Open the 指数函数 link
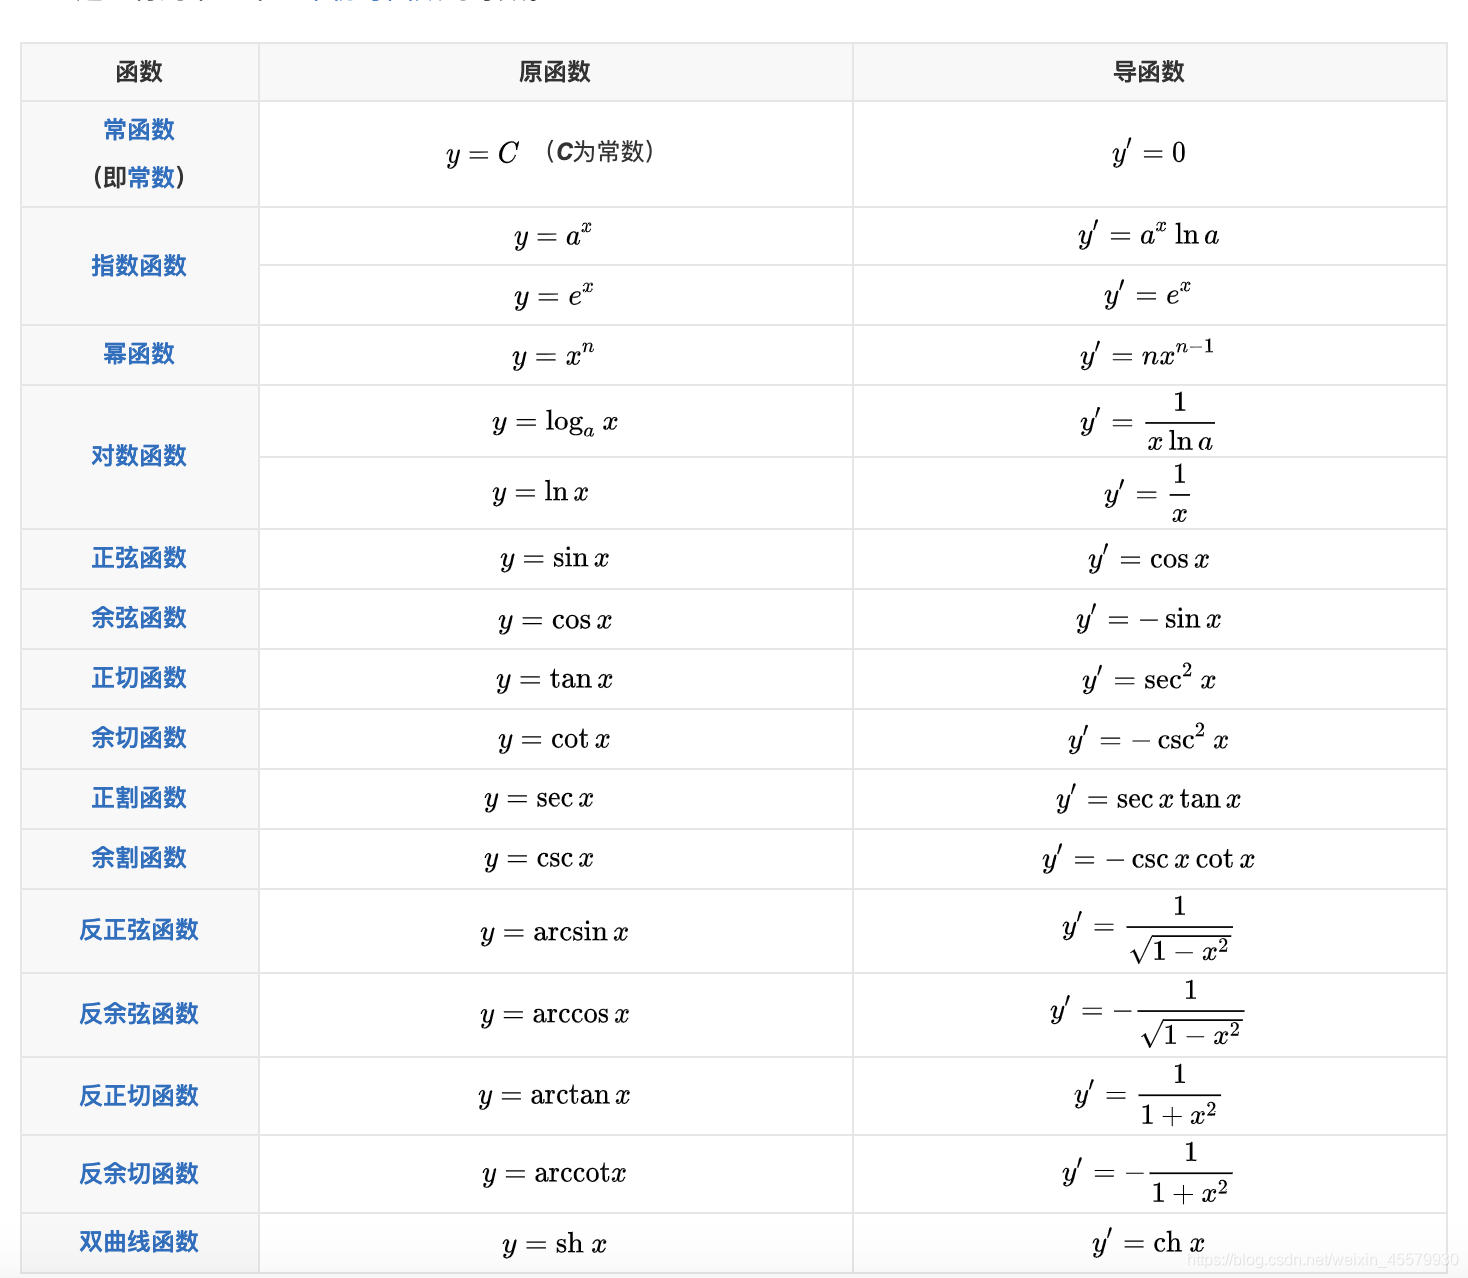The width and height of the screenshot is (1468, 1278). pyautogui.click(x=139, y=266)
